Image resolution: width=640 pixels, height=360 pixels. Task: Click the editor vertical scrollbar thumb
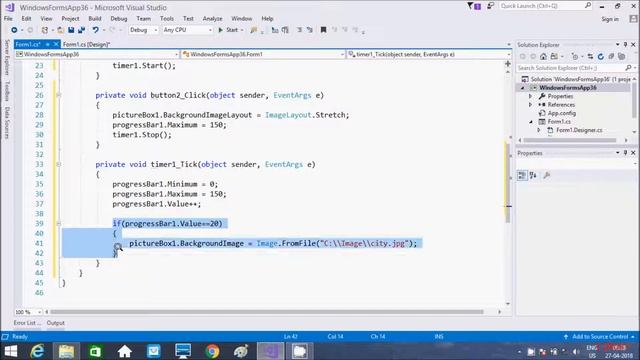(x=508, y=182)
